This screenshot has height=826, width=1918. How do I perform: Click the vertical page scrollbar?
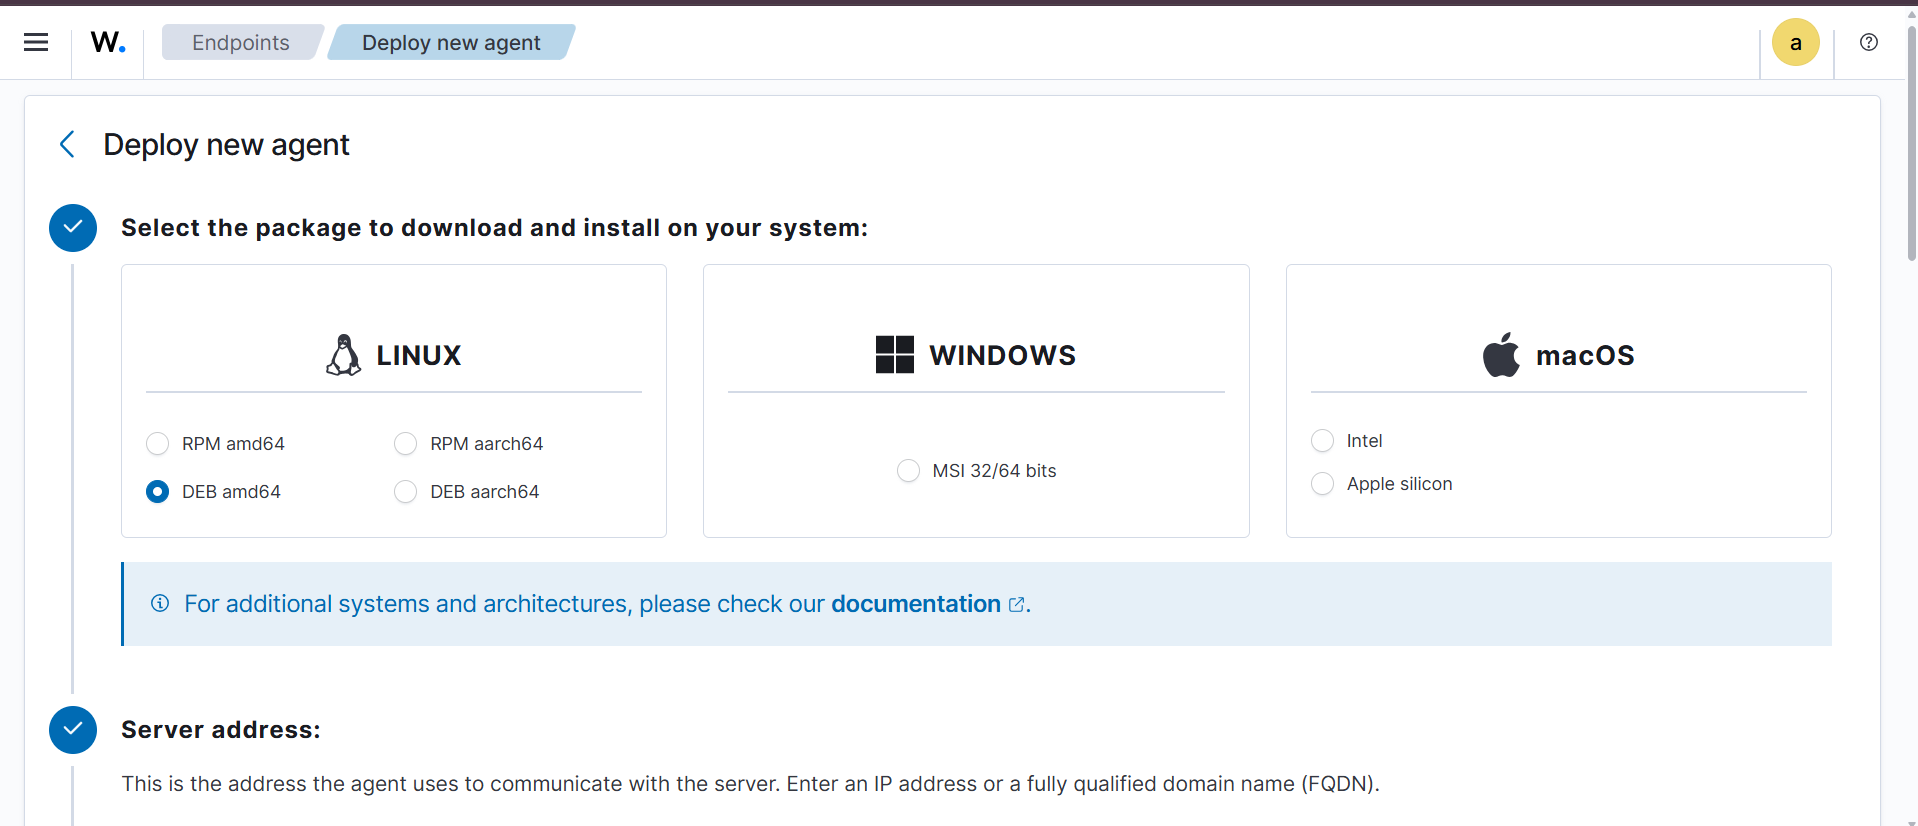click(x=1911, y=140)
